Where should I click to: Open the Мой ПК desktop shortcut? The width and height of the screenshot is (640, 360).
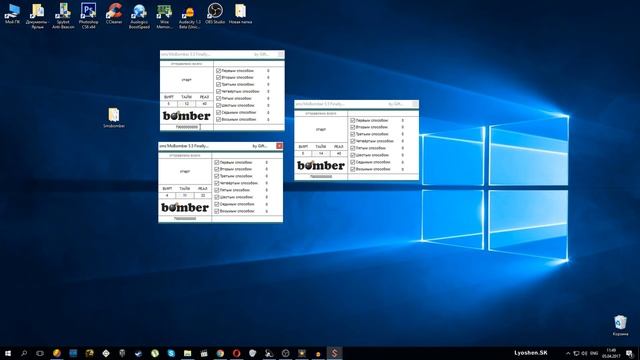12,14
